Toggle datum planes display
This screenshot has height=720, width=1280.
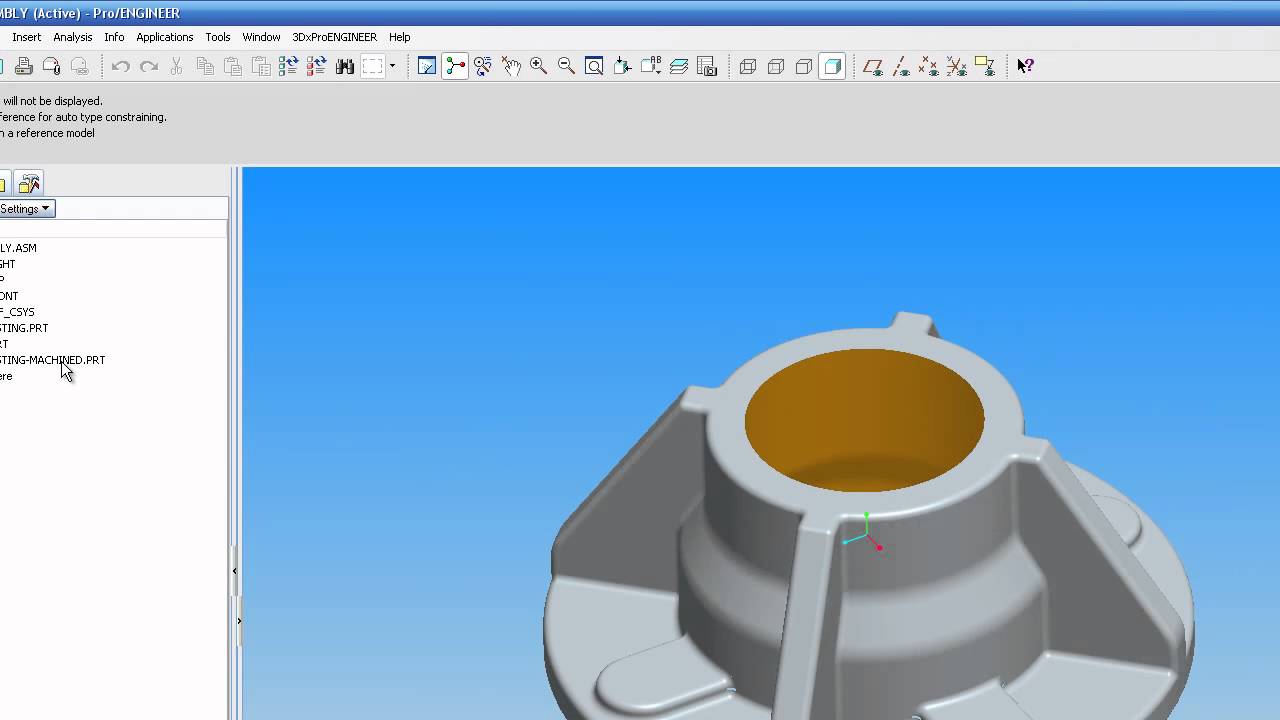click(x=872, y=66)
